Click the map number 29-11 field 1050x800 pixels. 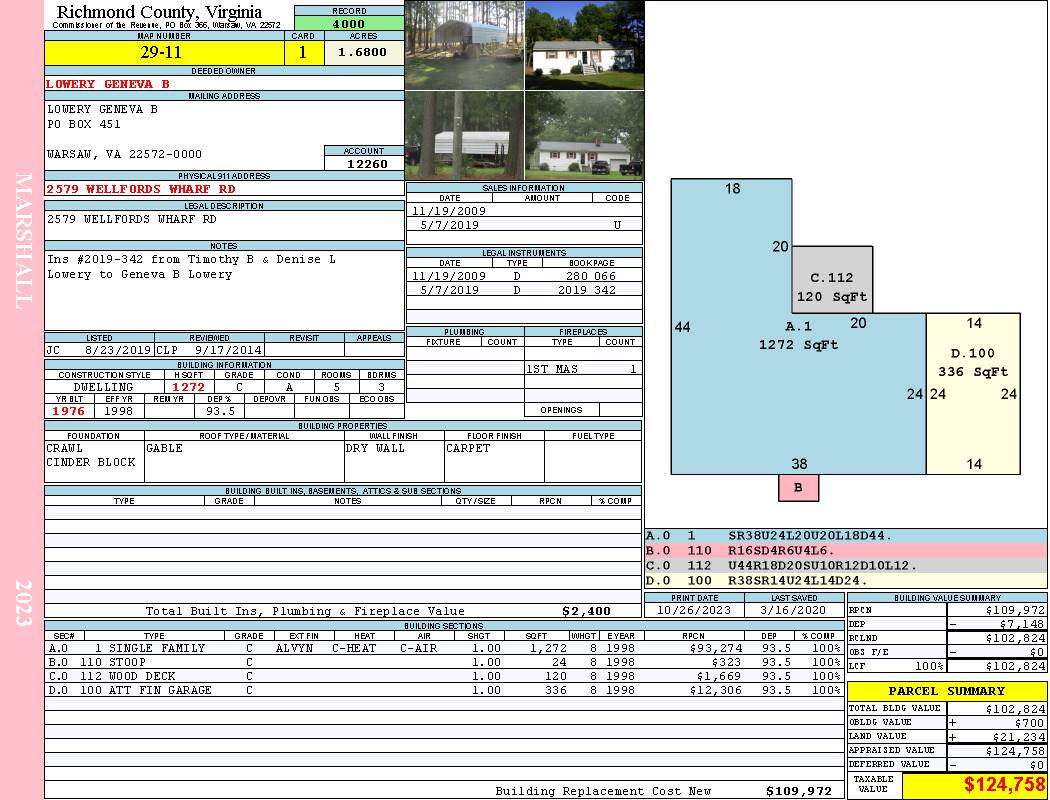click(x=164, y=52)
